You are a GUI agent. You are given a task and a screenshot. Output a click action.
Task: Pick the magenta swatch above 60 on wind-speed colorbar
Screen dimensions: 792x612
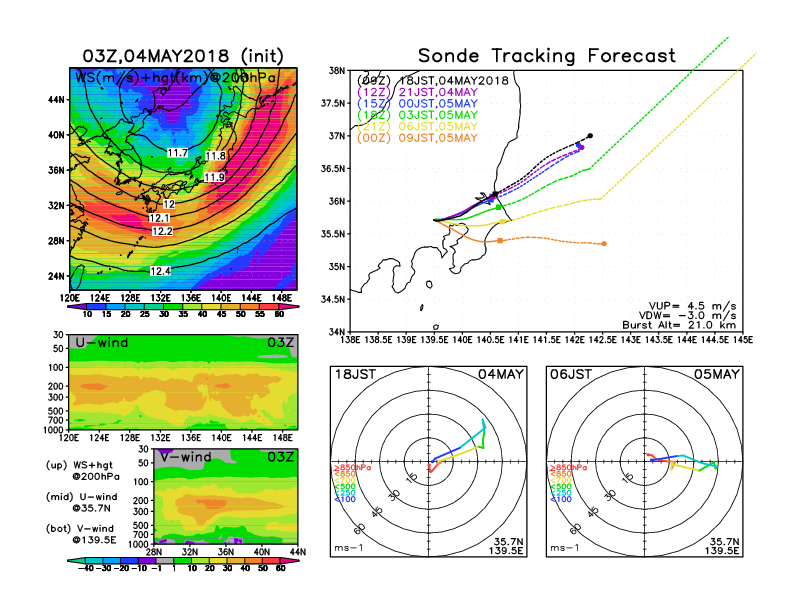(x=289, y=307)
